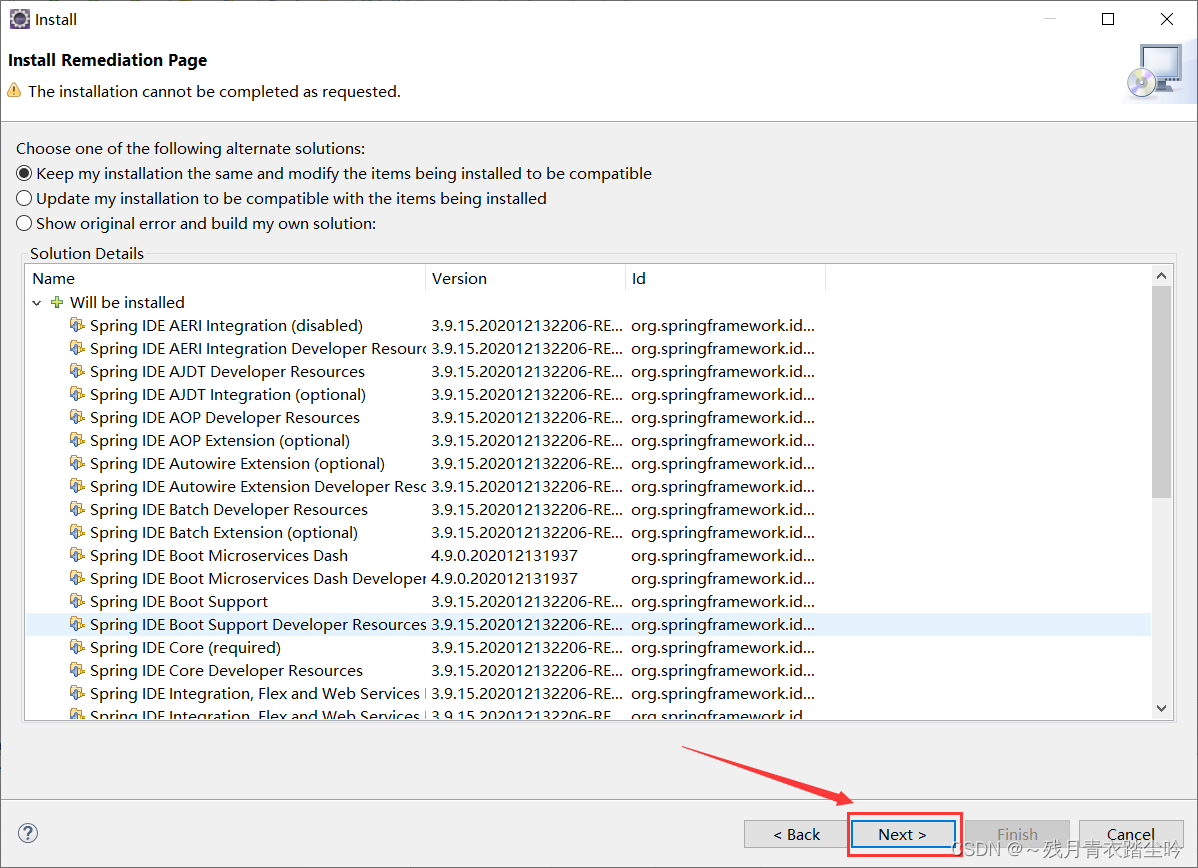Collapse the Will be installed tree node
The image size is (1198, 868).
click(37, 303)
